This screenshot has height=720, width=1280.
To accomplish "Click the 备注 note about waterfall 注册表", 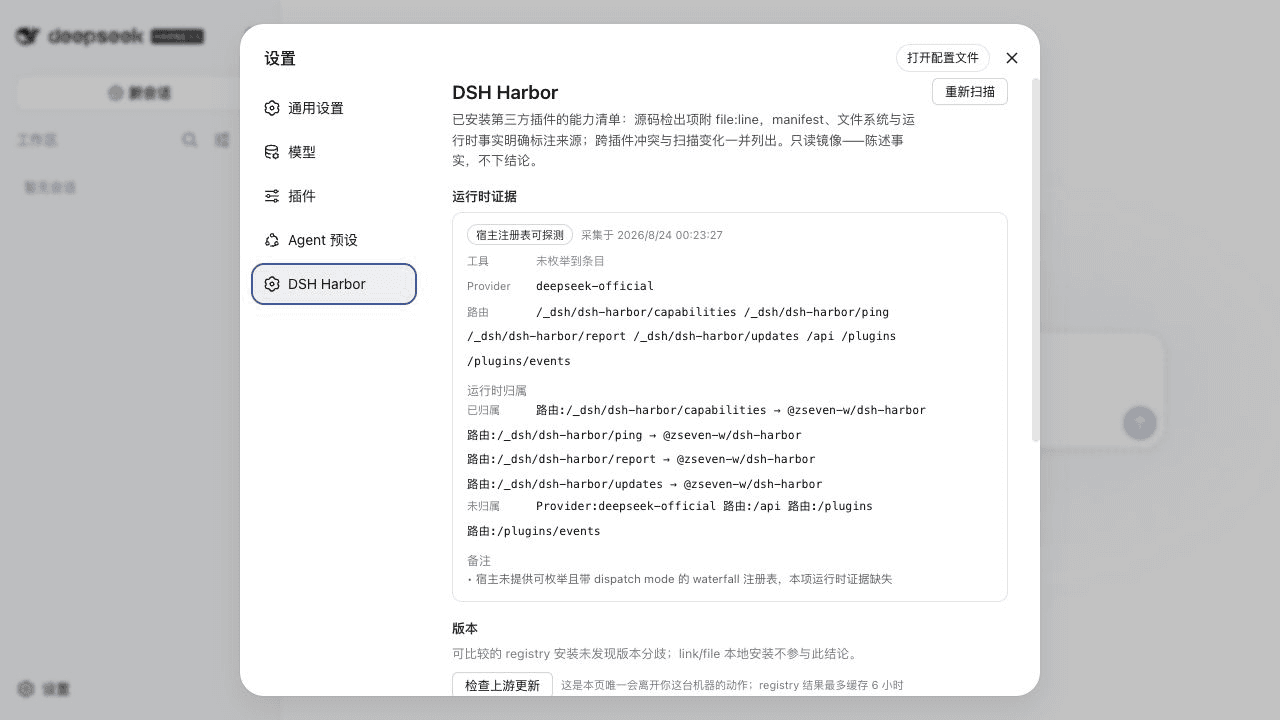I will click(680, 579).
